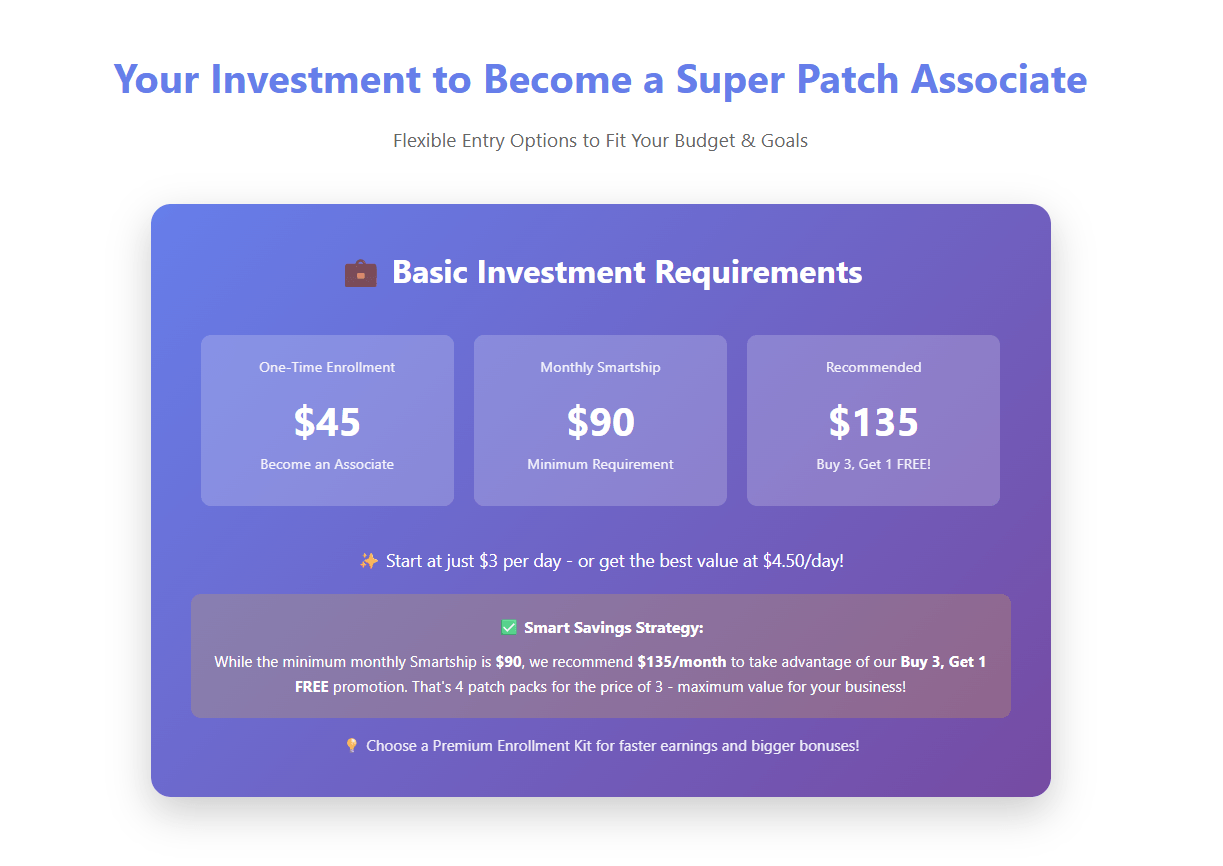This screenshot has height=866, width=1223.
Task: Click the sparkles icon before Start at just $3
Action: click(x=368, y=561)
